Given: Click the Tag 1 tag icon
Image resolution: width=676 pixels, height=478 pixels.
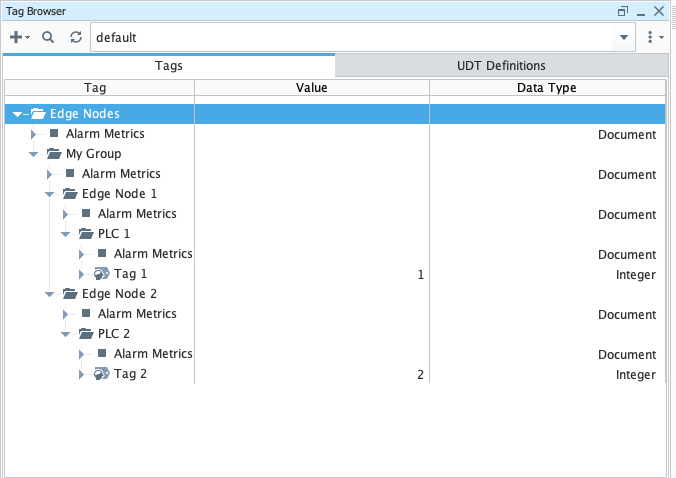Looking at the screenshot, I should point(101,274).
